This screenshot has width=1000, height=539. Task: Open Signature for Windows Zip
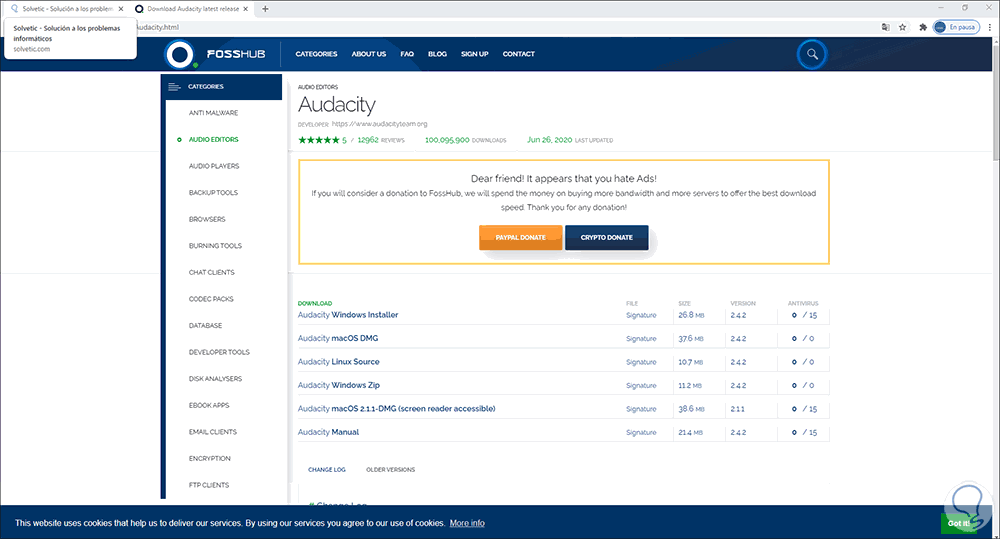(641, 386)
